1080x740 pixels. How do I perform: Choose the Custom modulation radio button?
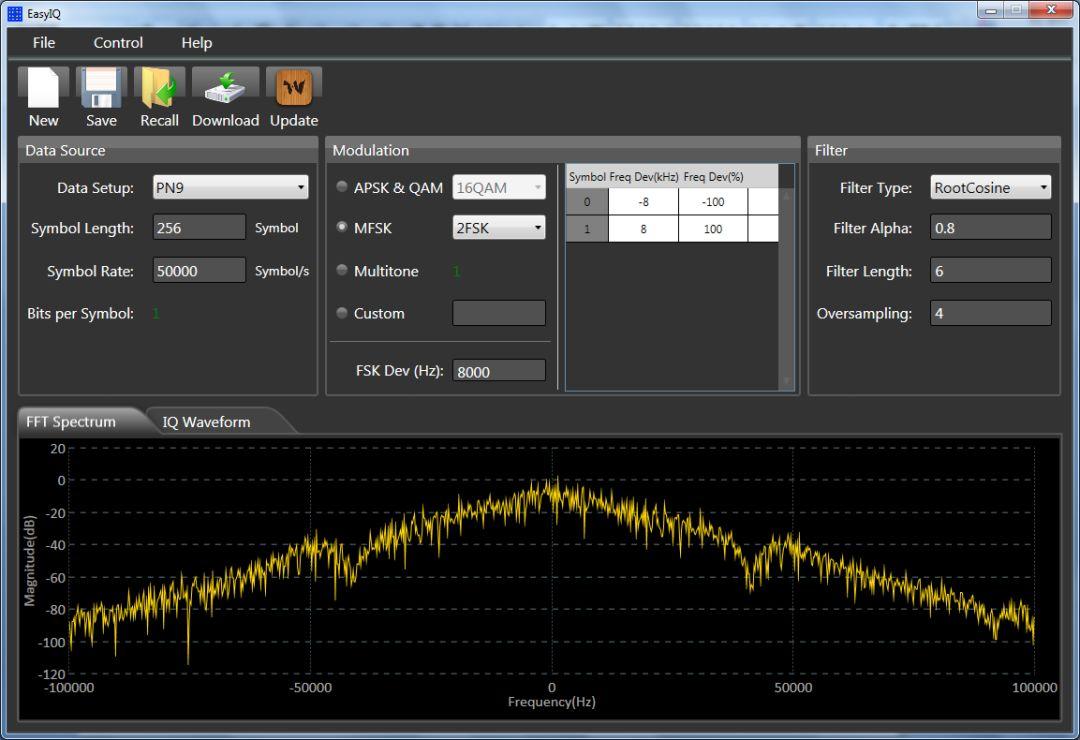pos(343,313)
